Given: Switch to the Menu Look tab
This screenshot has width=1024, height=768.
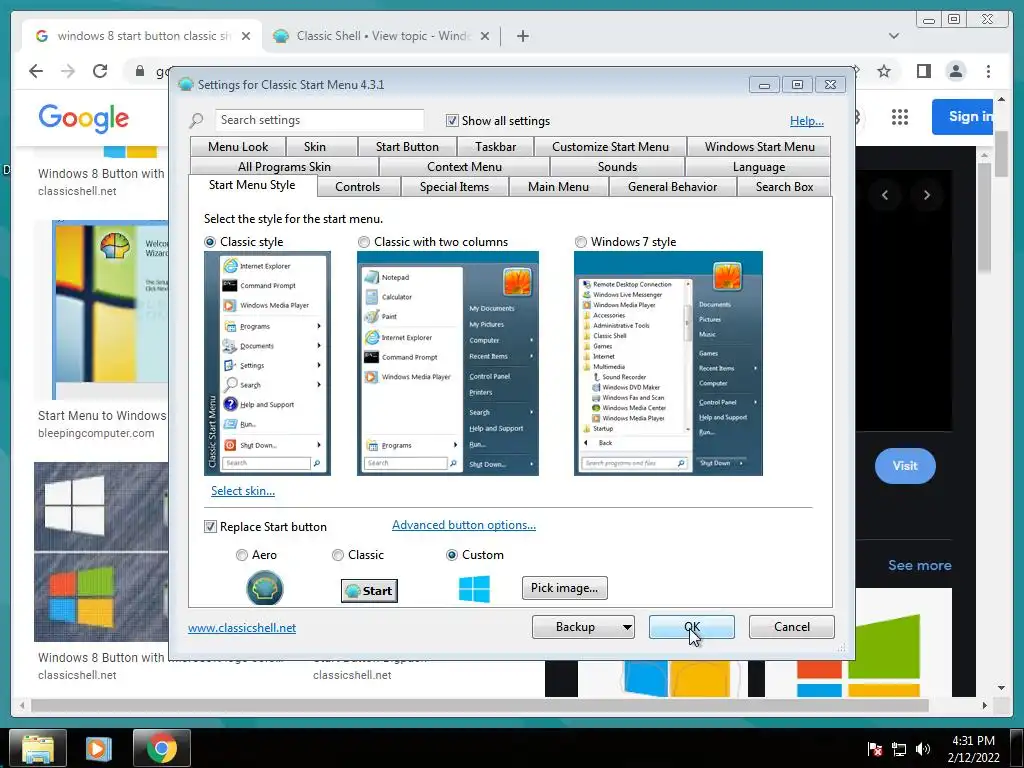Looking at the screenshot, I should coord(238,146).
